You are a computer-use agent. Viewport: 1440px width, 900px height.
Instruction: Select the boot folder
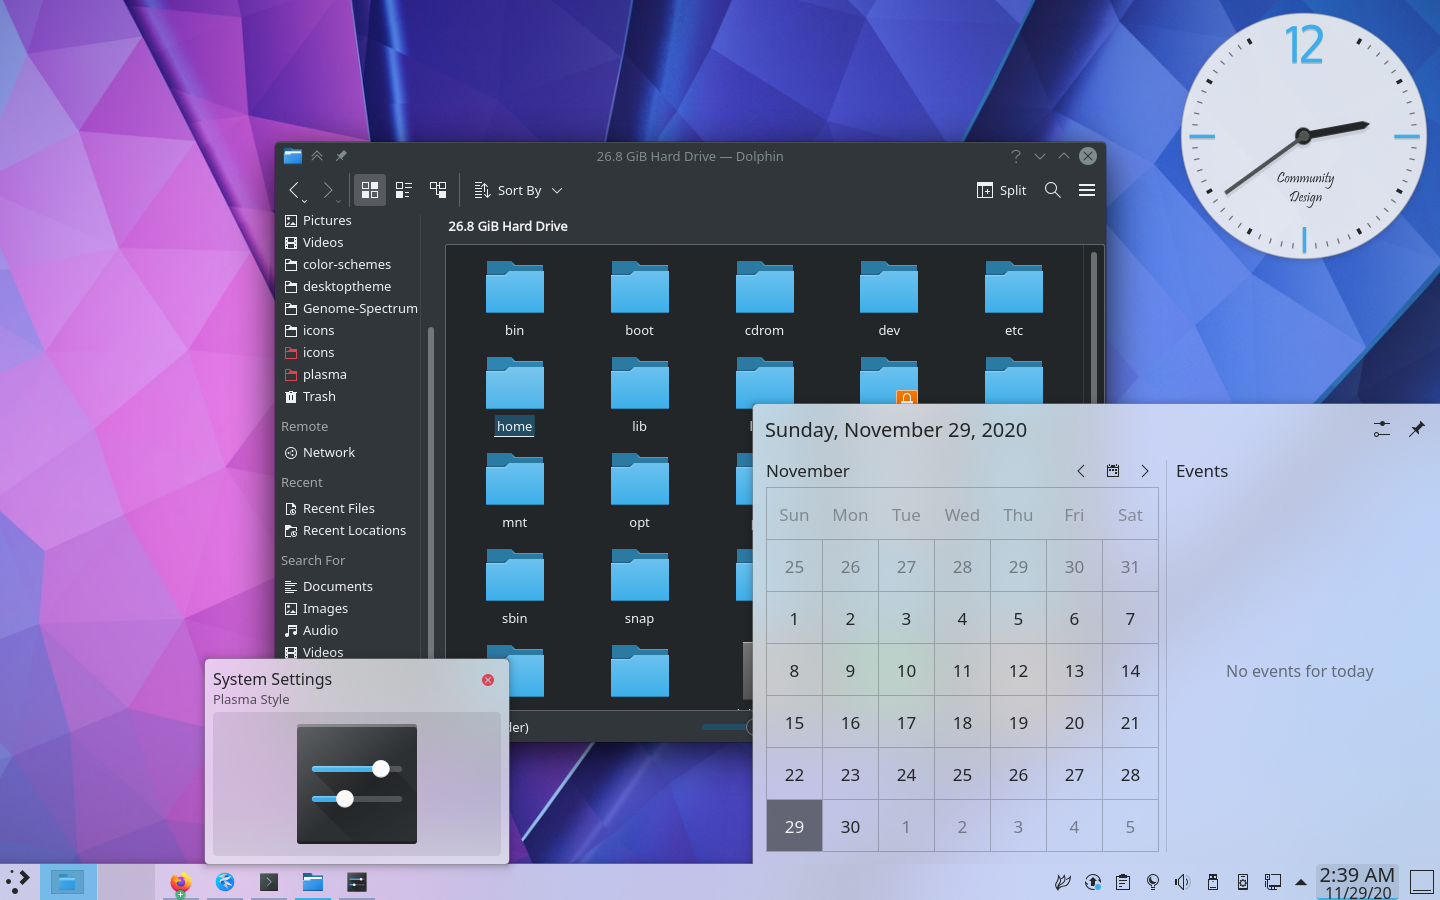click(x=640, y=298)
